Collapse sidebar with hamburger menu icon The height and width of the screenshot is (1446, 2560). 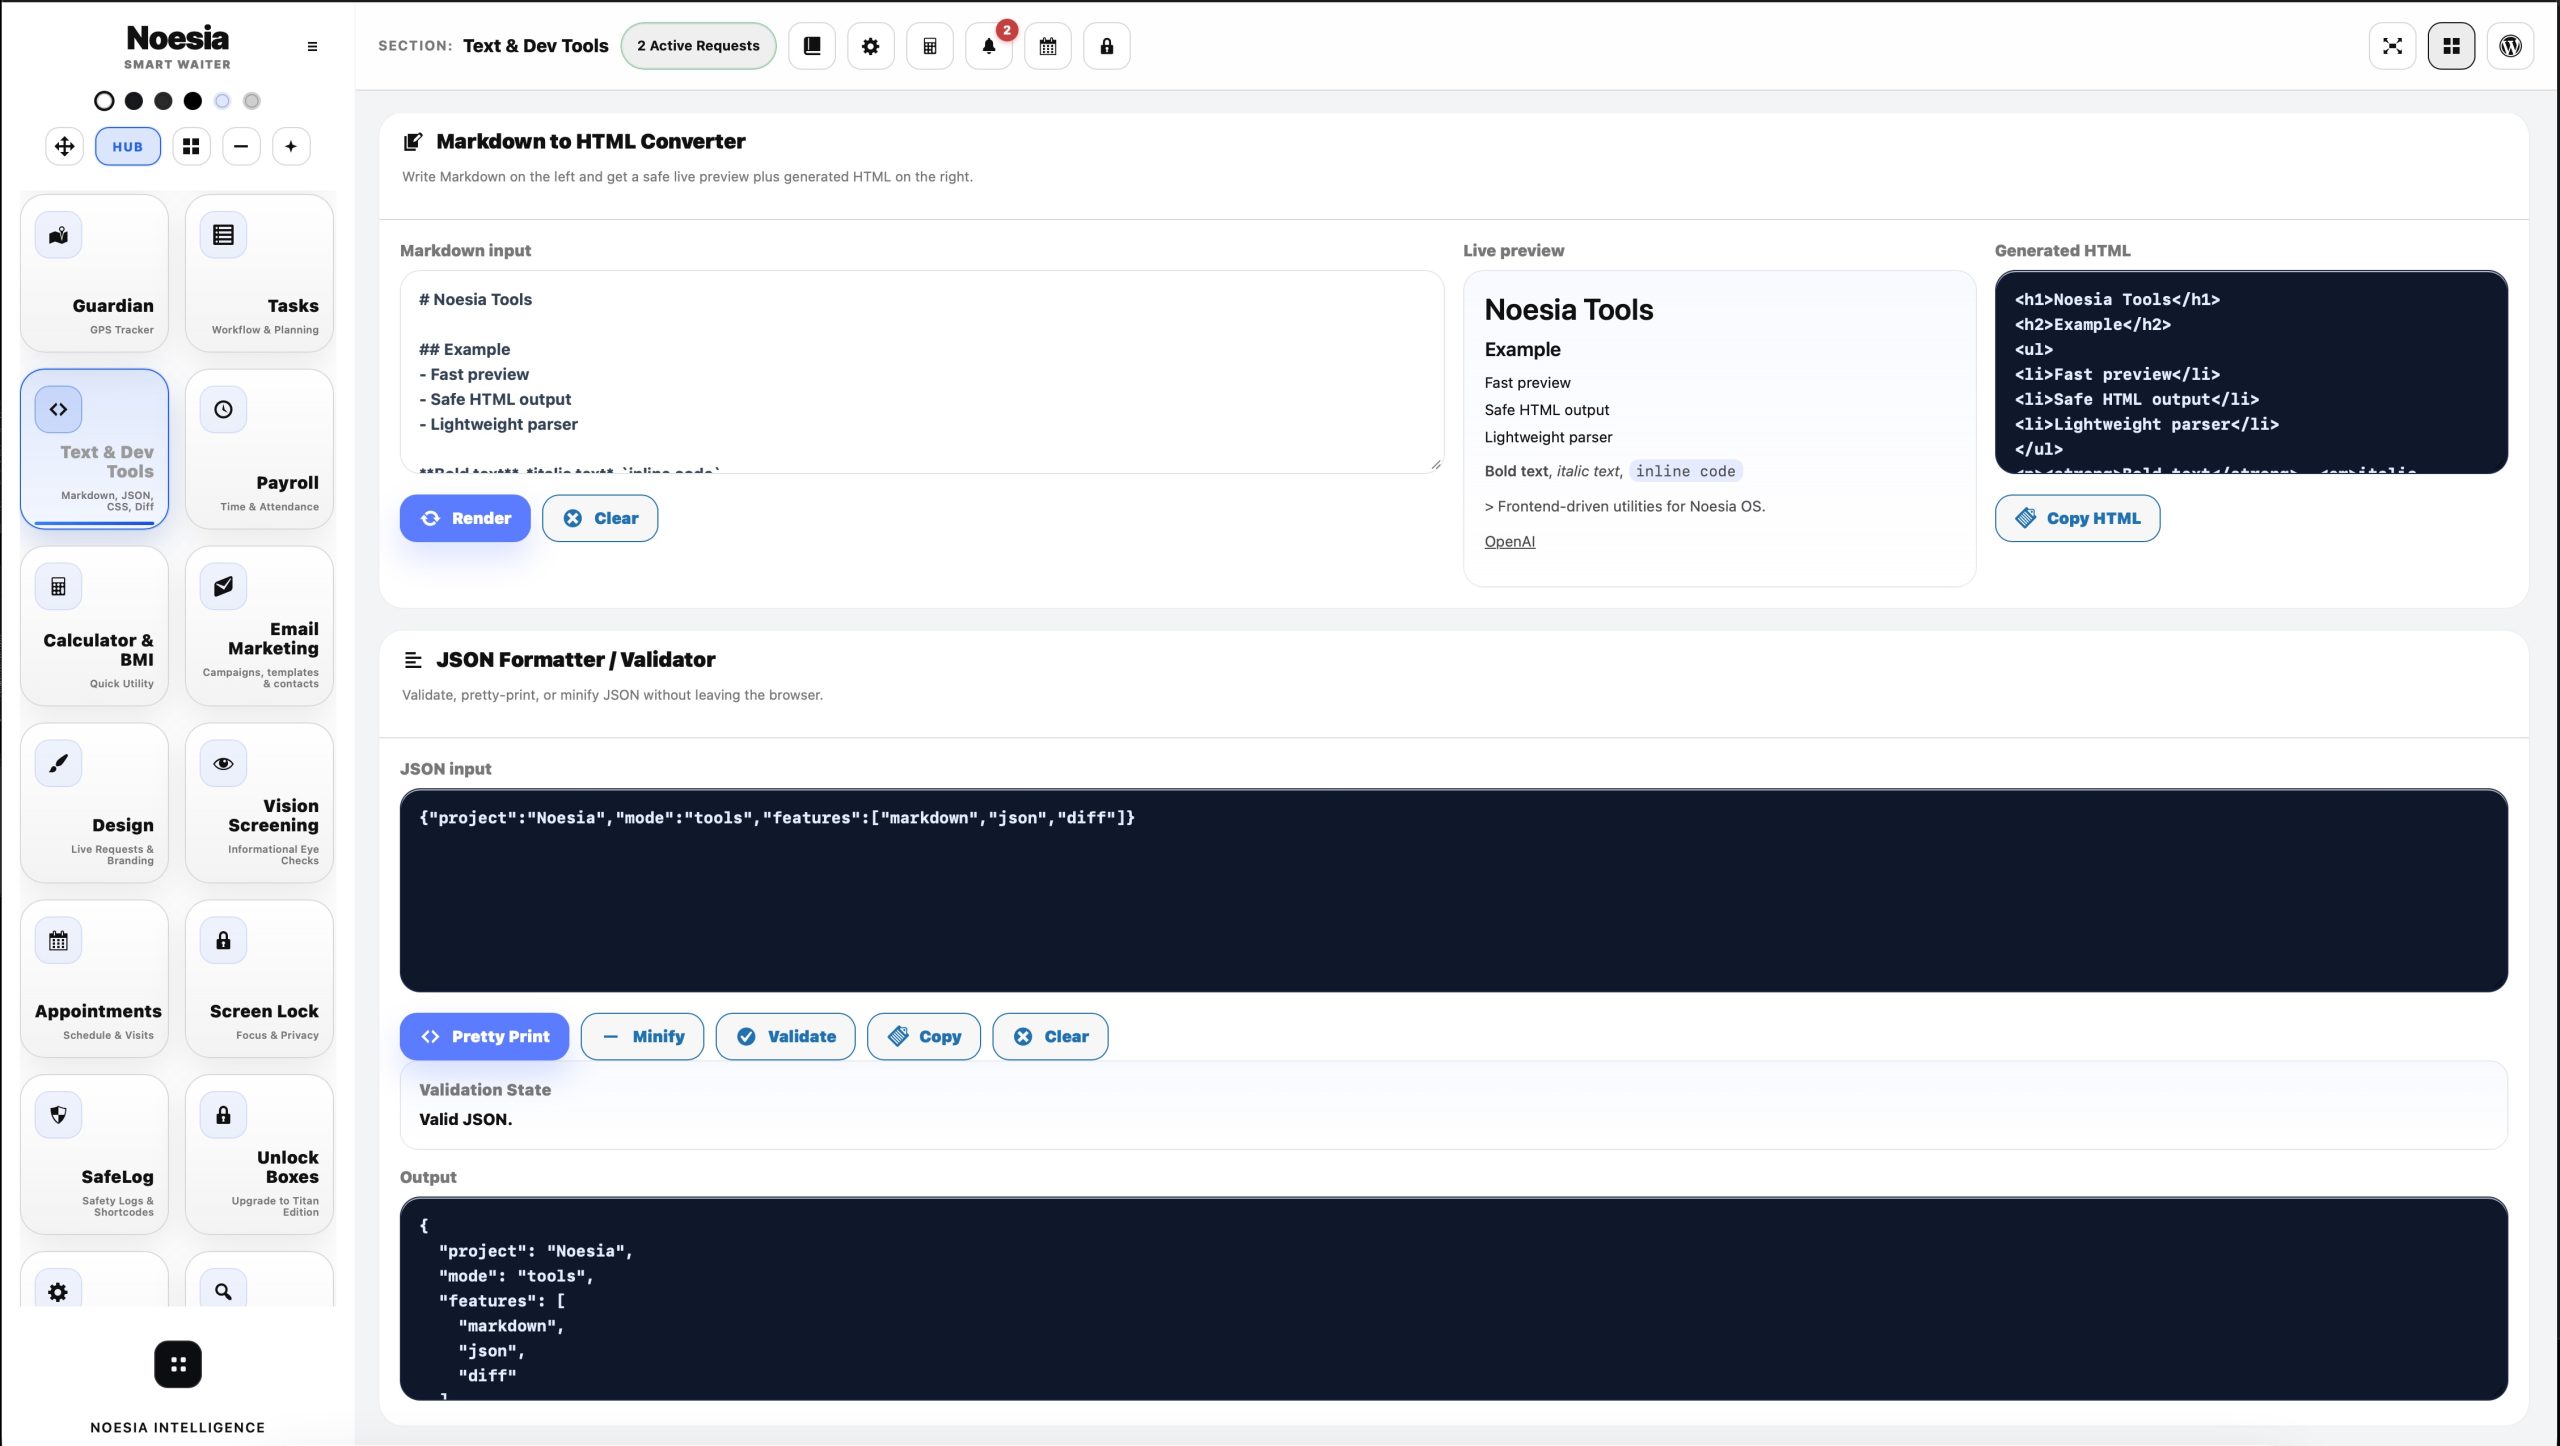point(312,47)
